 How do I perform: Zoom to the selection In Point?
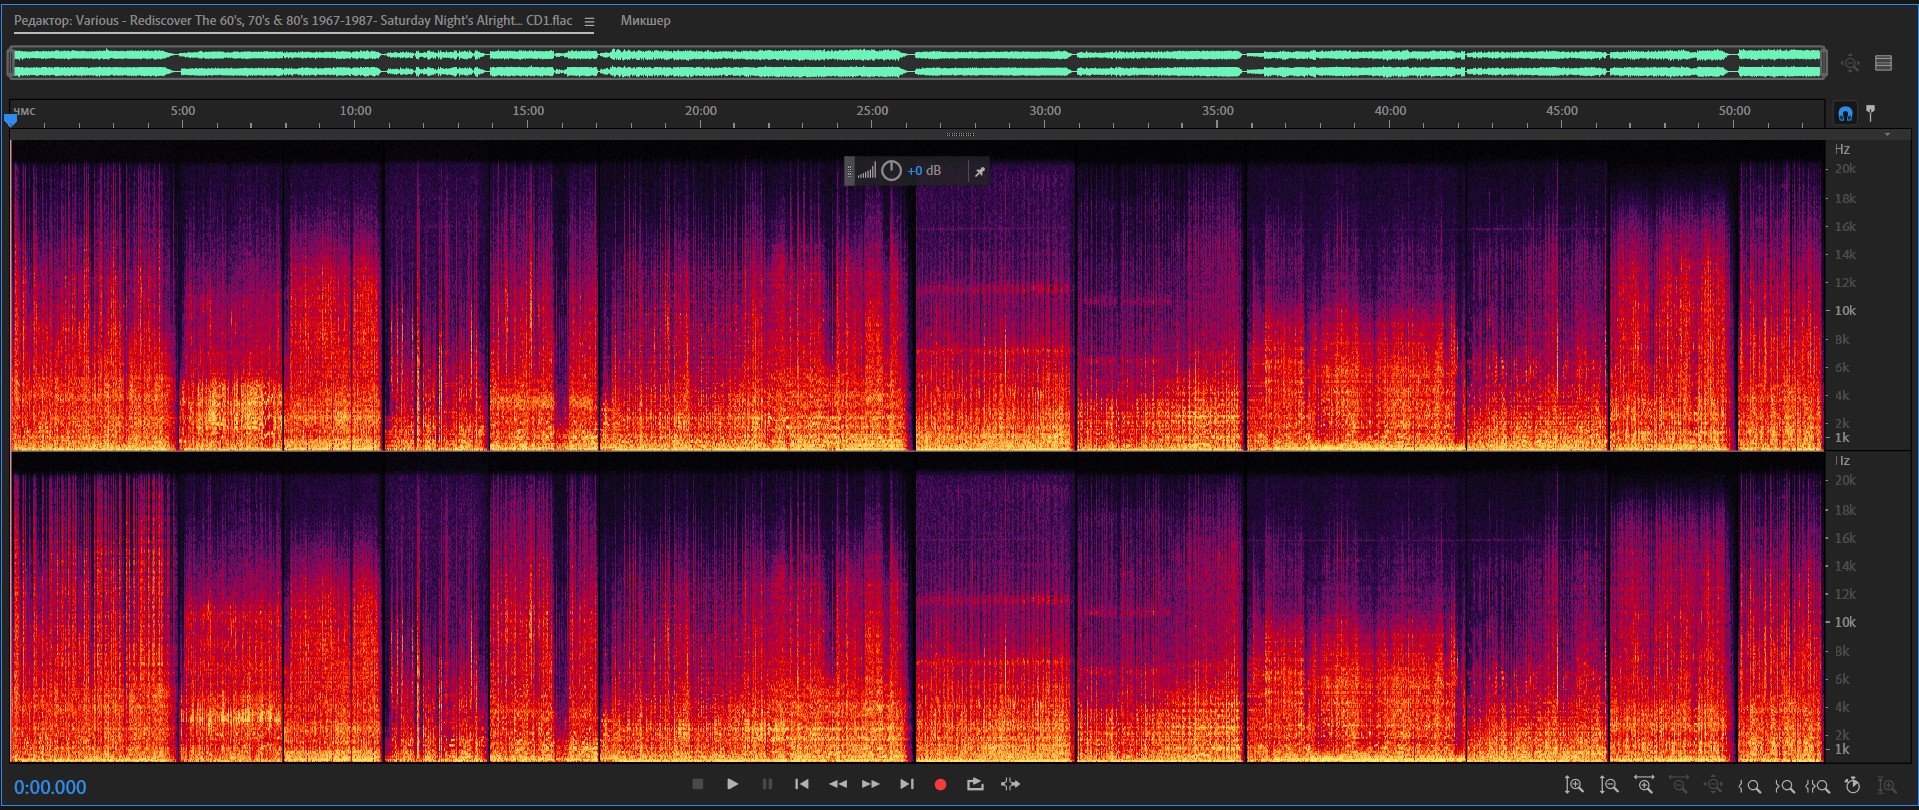[1750, 786]
